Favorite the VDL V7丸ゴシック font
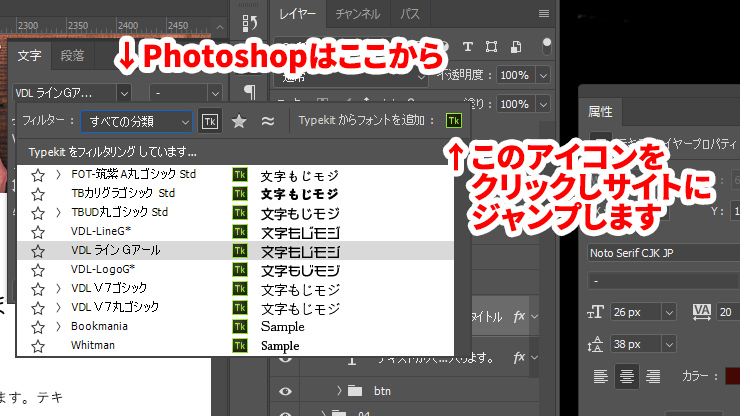The width and height of the screenshot is (740, 416). pyautogui.click(x=38, y=308)
